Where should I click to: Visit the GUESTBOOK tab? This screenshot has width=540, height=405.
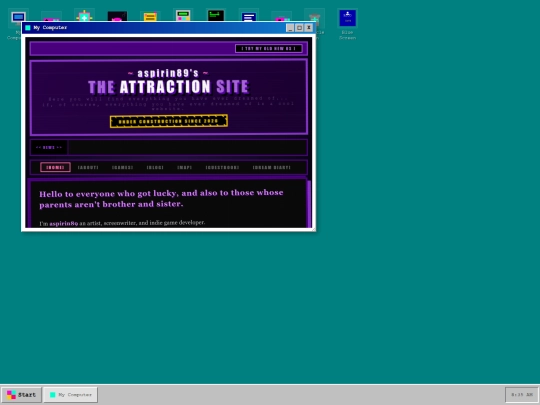click(x=222, y=167)
